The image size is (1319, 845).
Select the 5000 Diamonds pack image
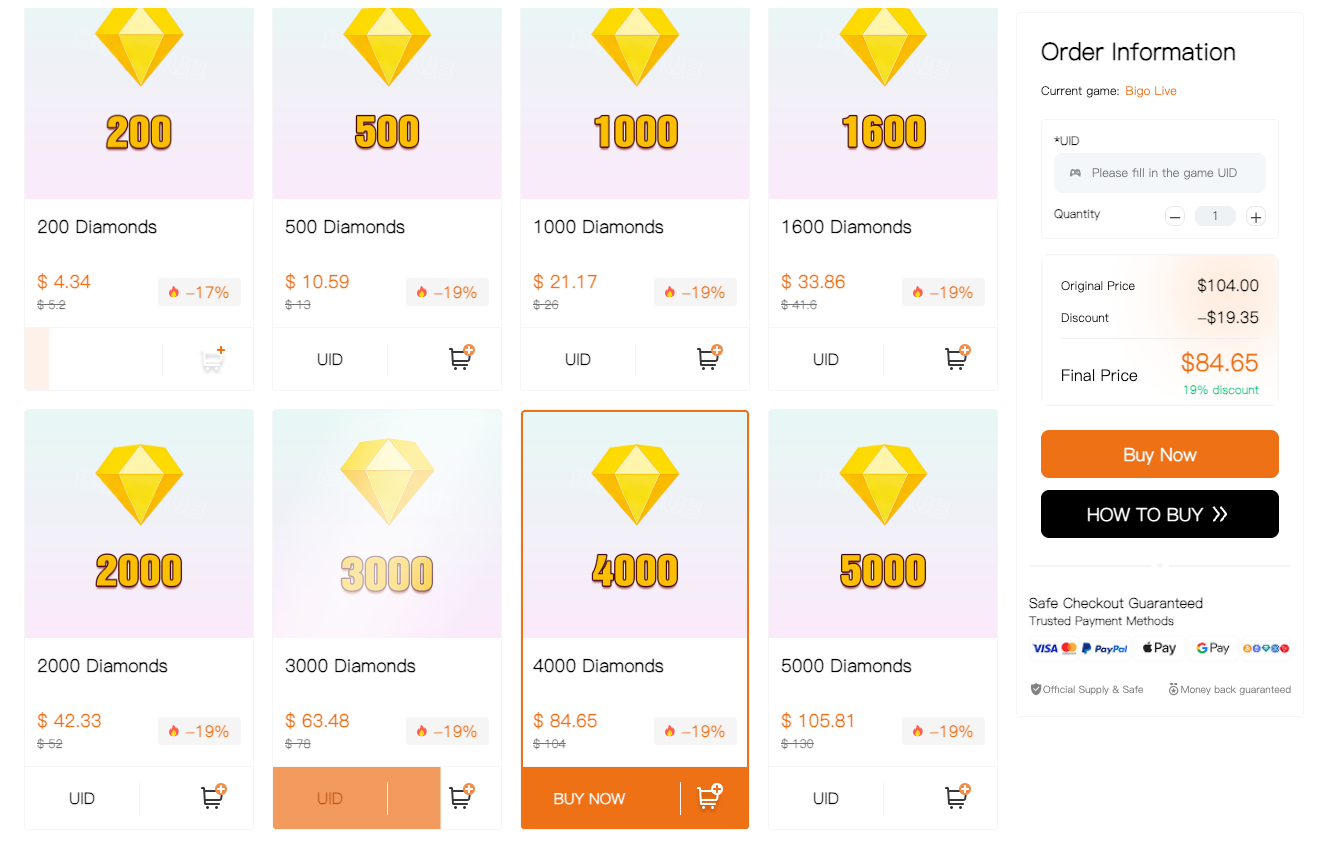[x=883, y=523]
